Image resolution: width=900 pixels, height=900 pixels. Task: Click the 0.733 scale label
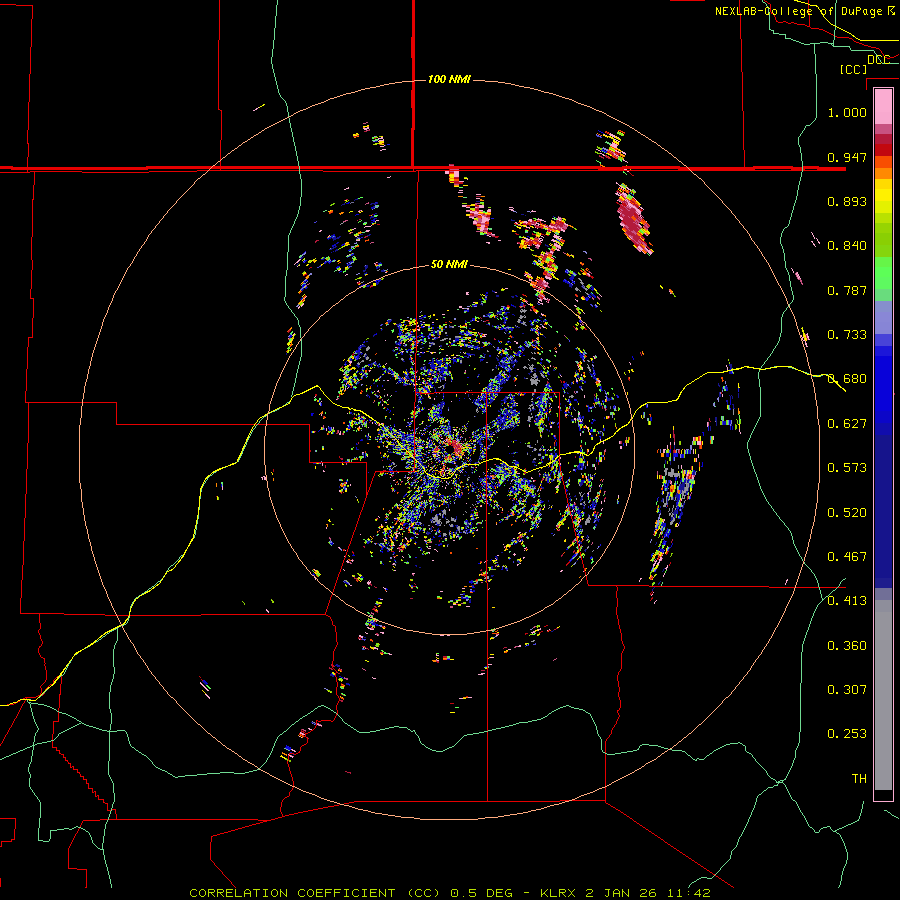tap(847, 335)
